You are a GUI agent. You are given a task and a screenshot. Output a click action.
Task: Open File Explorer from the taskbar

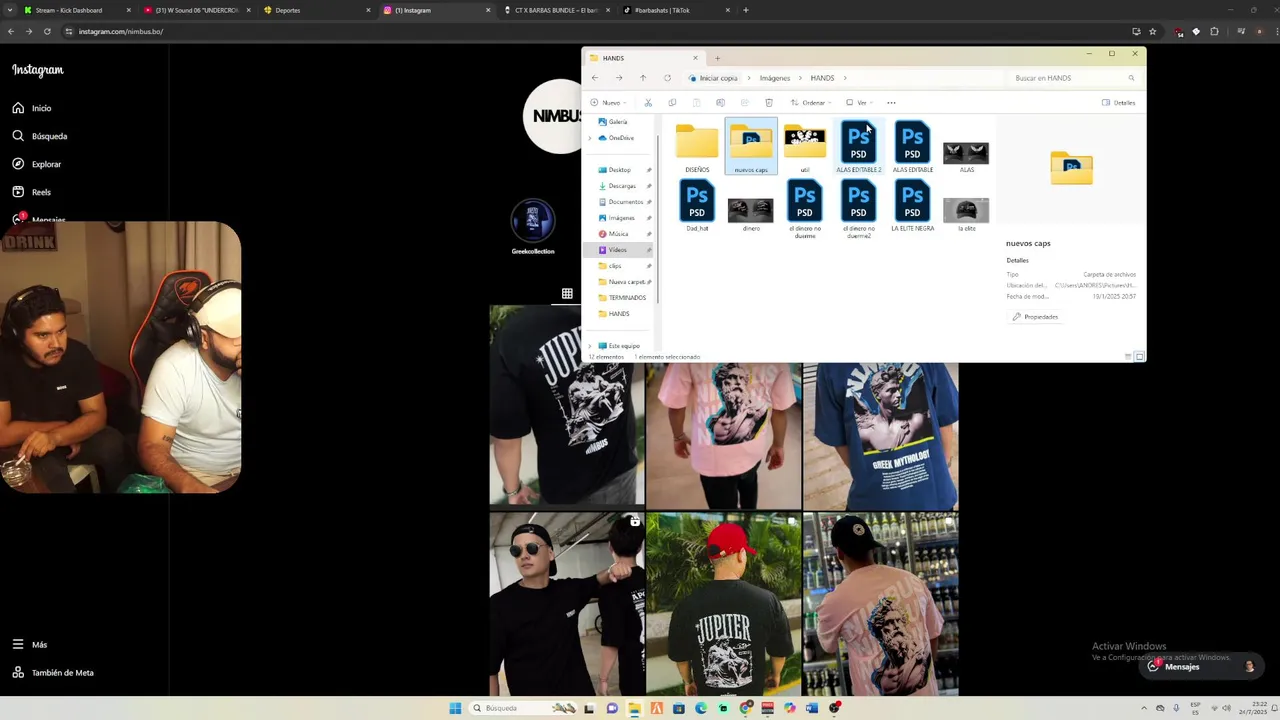(x=634, y=708)
